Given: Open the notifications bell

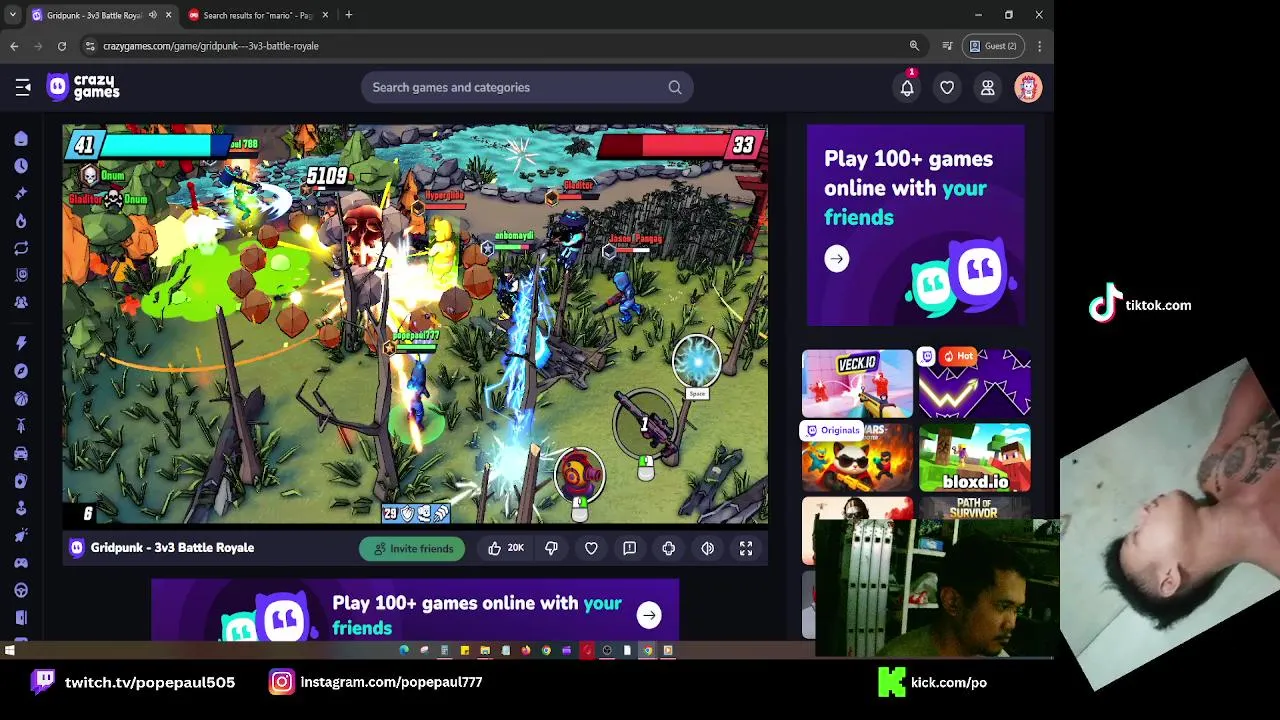Looking at the screenshot, I should [907, 88].
